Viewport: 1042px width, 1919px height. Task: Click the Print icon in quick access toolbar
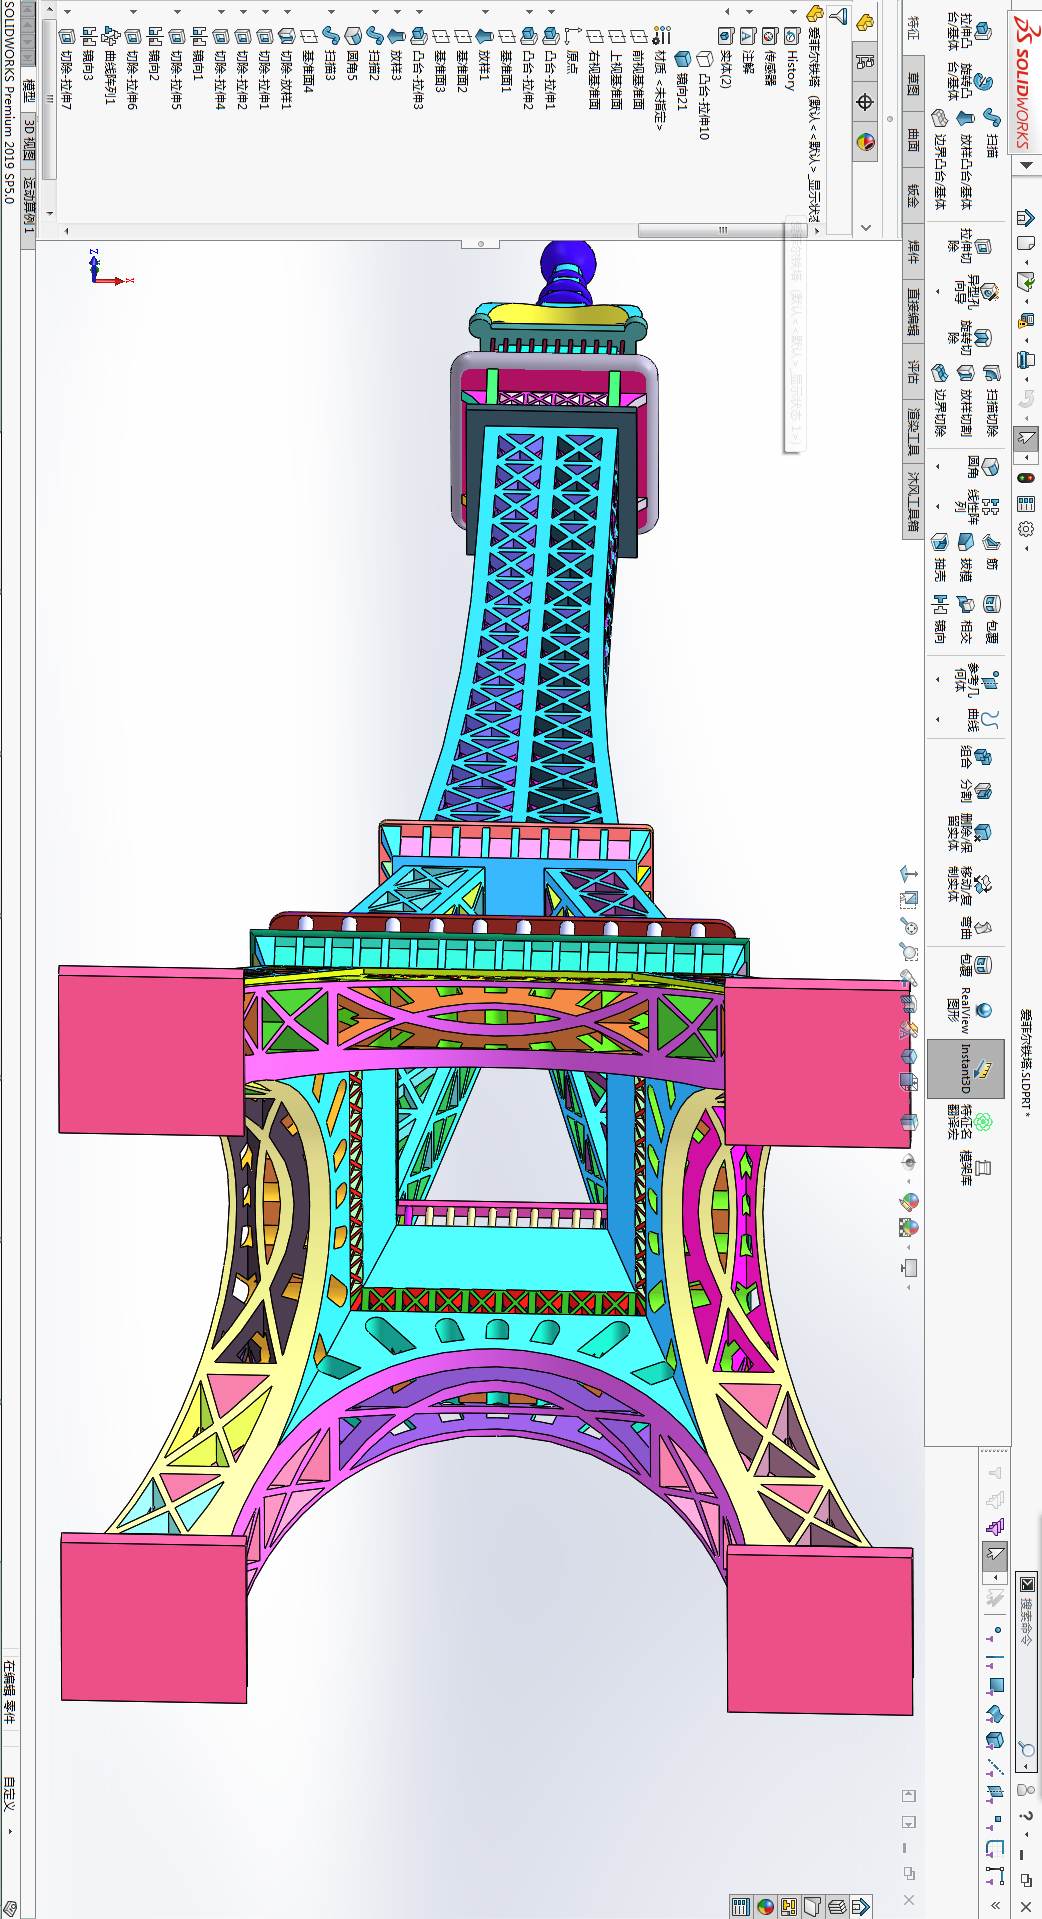pos(1026,359)
